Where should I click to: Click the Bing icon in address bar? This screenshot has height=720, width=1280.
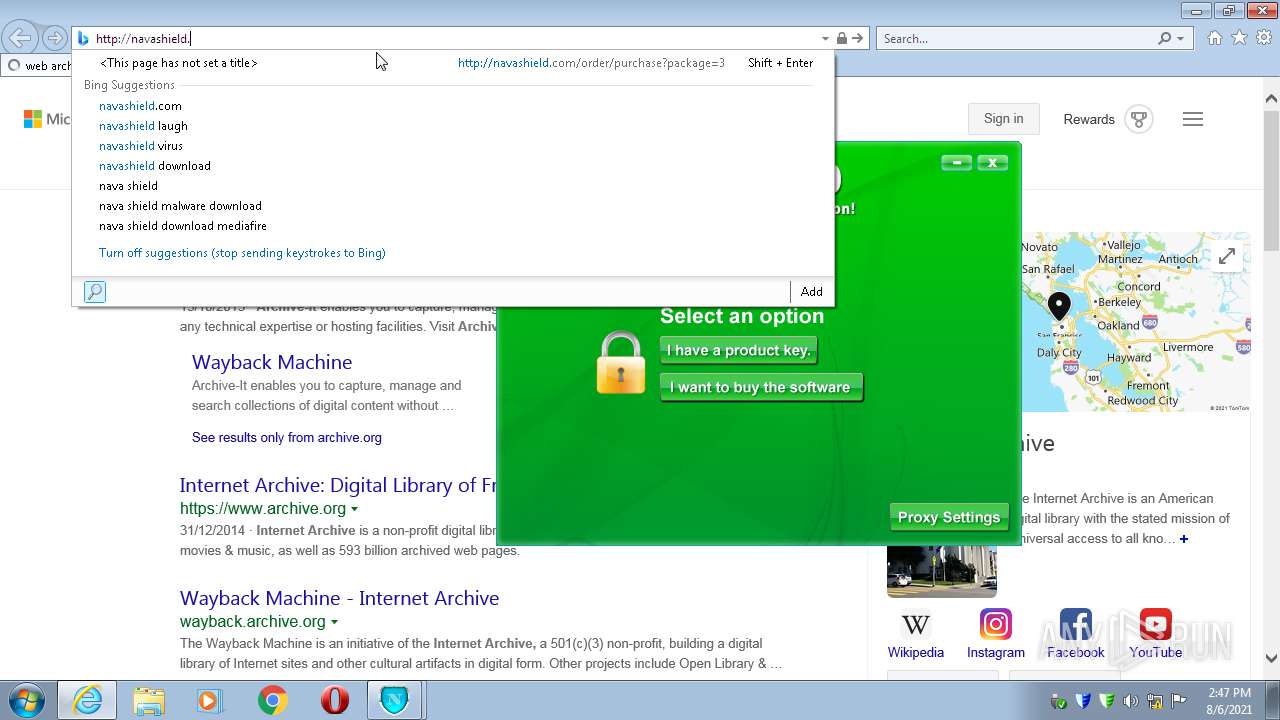83,39
